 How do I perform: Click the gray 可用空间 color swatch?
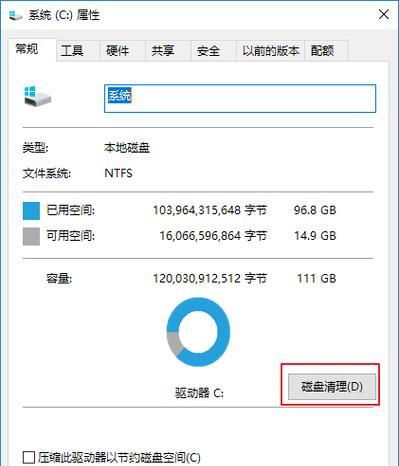(31, 236)
